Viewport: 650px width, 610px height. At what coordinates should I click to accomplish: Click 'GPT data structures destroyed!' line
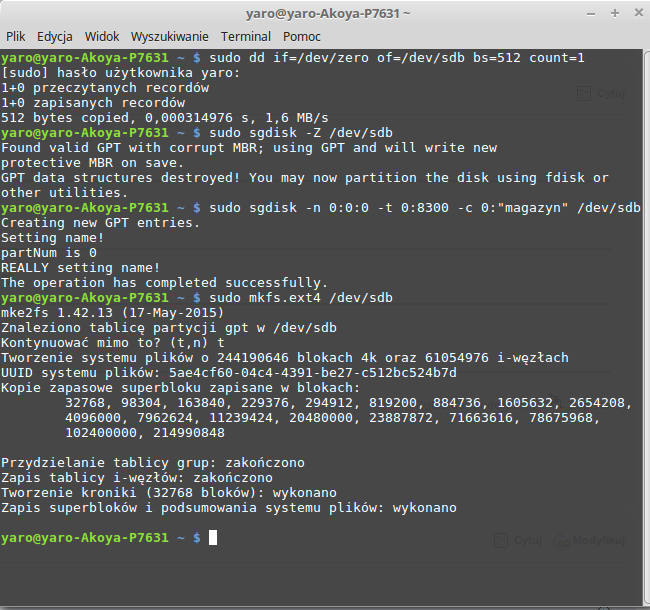tap(305, 178)
